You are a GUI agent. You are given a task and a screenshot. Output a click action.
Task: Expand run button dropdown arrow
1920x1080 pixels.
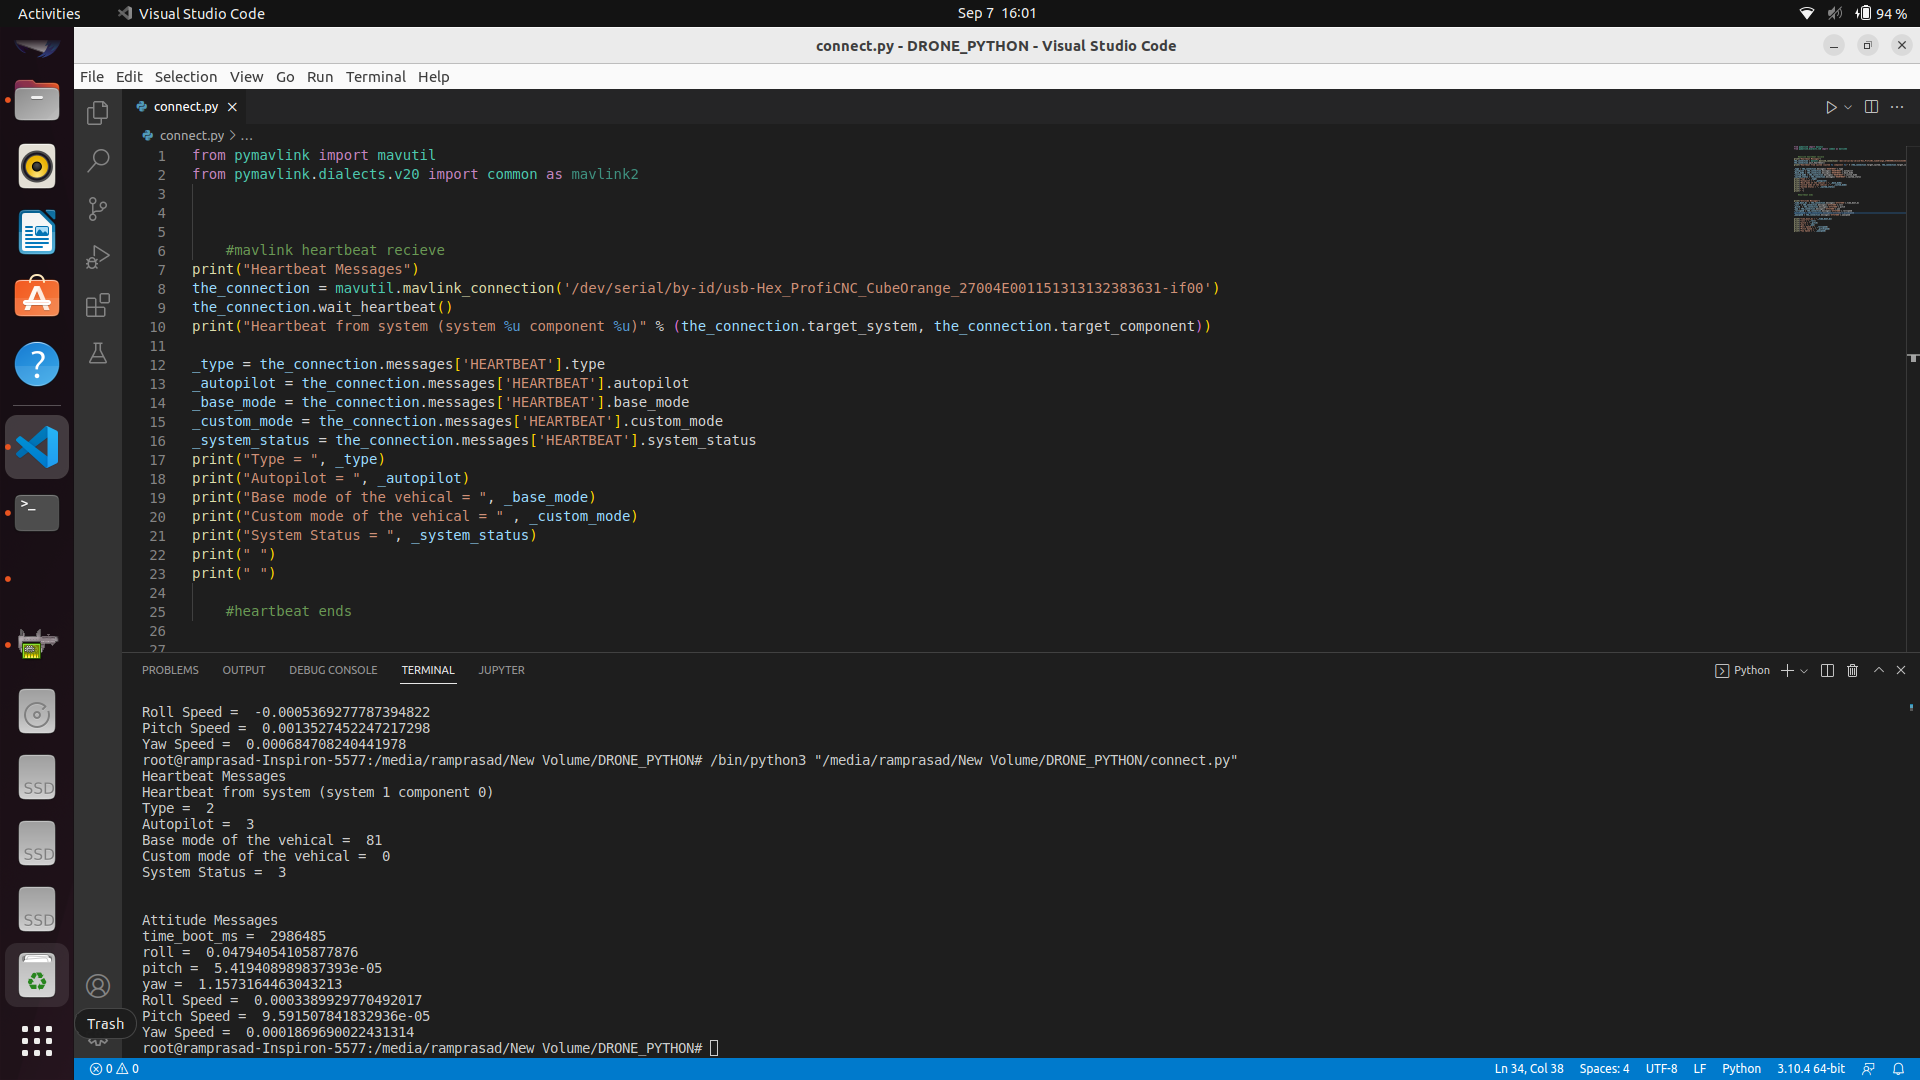(1848, 107)
